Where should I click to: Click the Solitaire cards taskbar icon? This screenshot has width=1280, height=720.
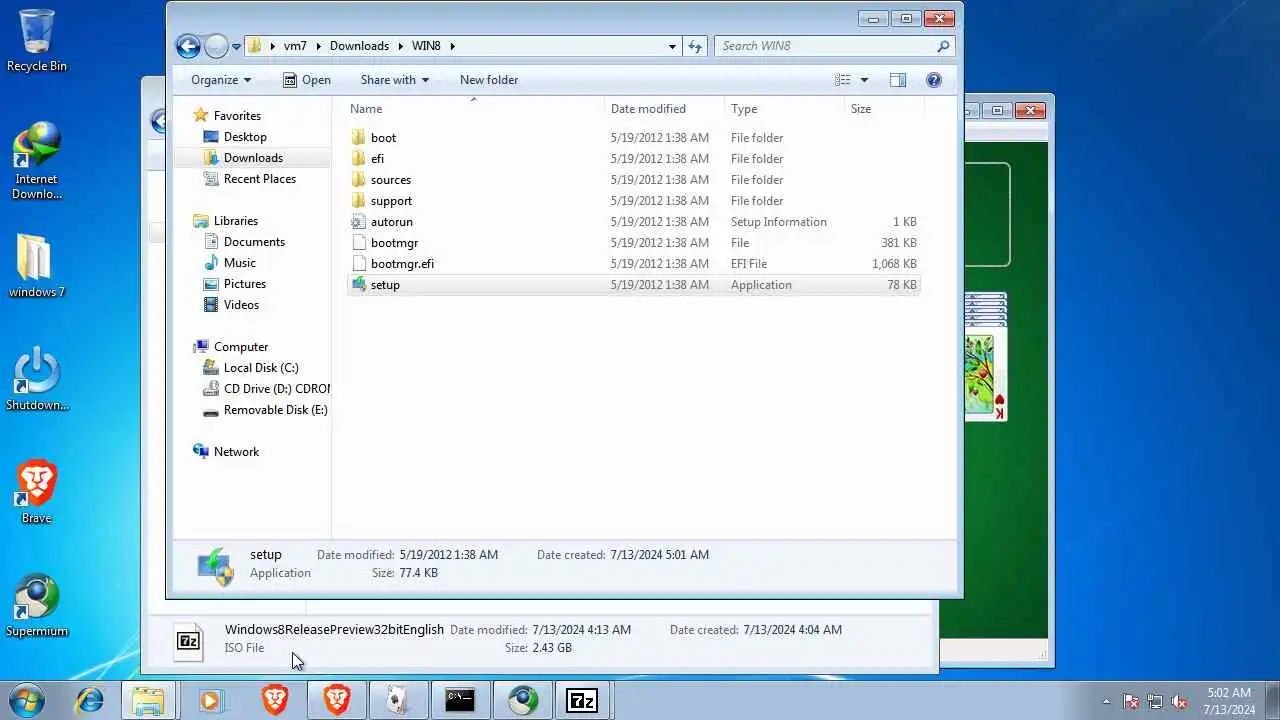[398, 700]
